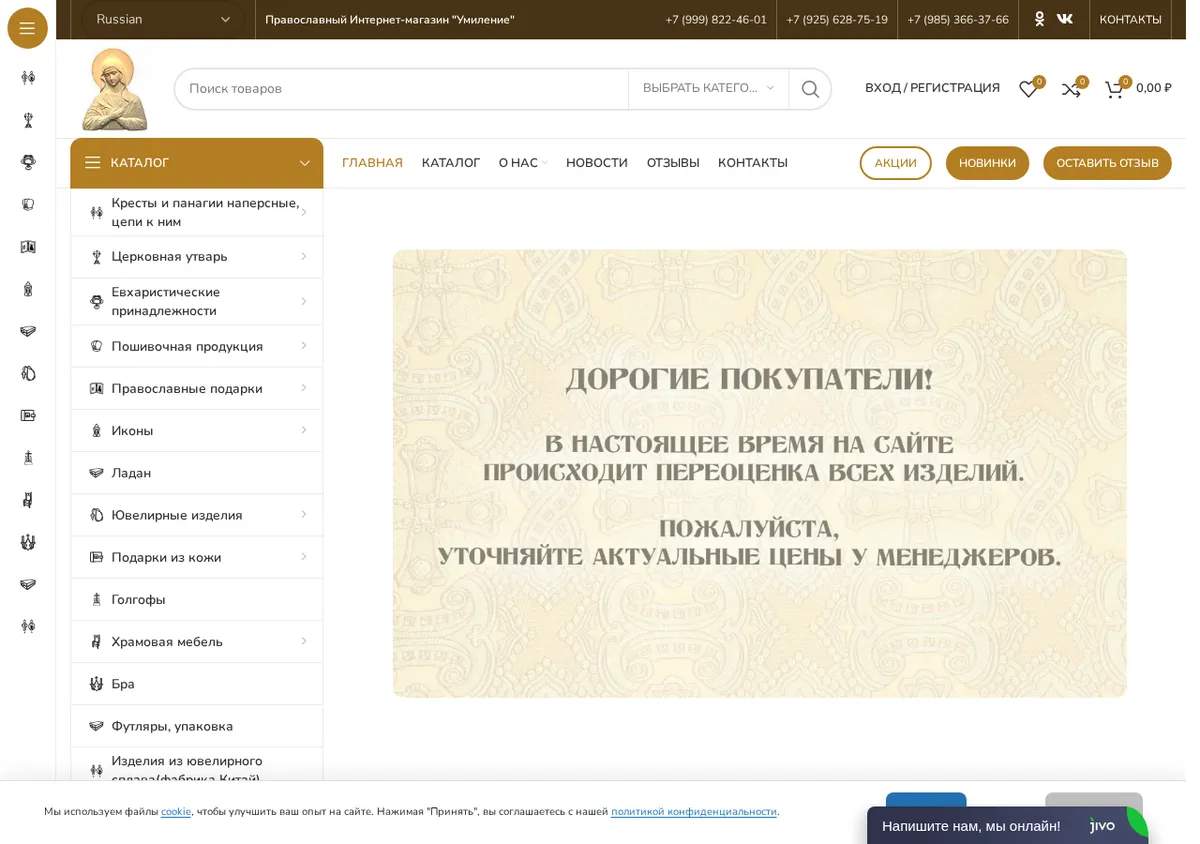Open the Odnoklassniki social icon
The height and width of the screenshot is (844, 1200).
pyautogui.click(x=1039, y=19)
